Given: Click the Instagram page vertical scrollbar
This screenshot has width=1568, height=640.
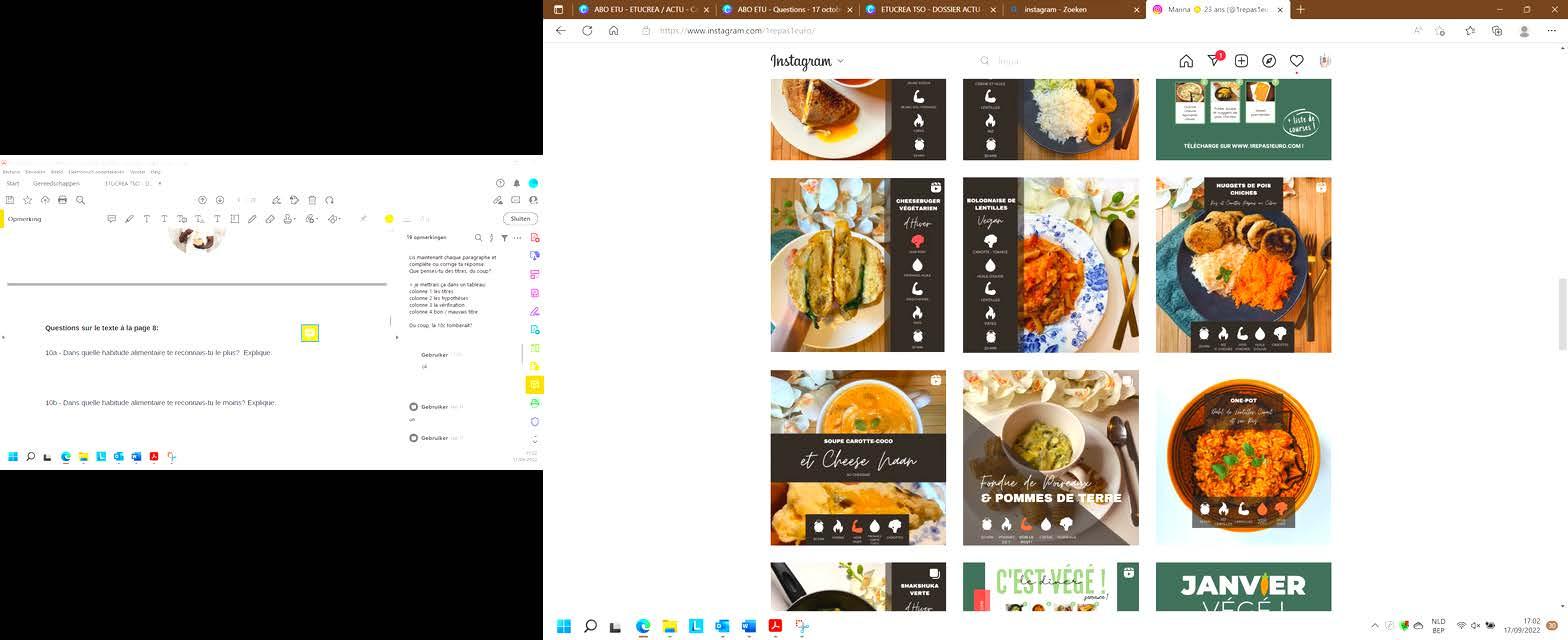Looking at the screenshot, I should (1561, 314).
